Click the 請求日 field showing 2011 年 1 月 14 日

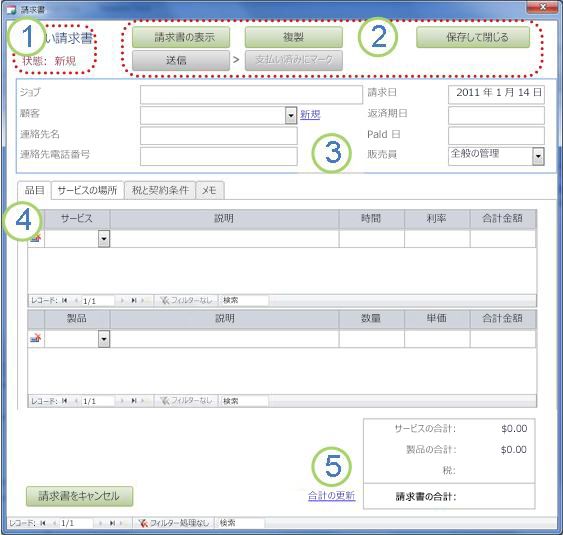(x=496, y=94)
